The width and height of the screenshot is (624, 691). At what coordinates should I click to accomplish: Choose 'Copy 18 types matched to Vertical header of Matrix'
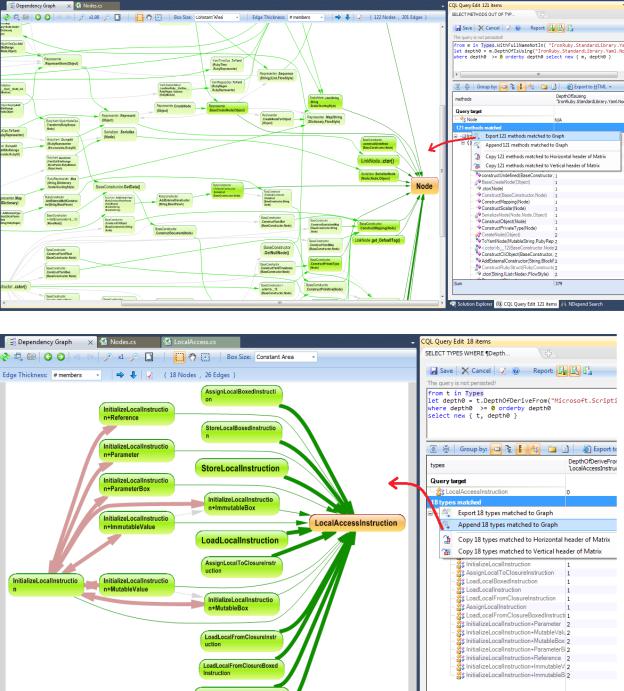coord(529,551)
